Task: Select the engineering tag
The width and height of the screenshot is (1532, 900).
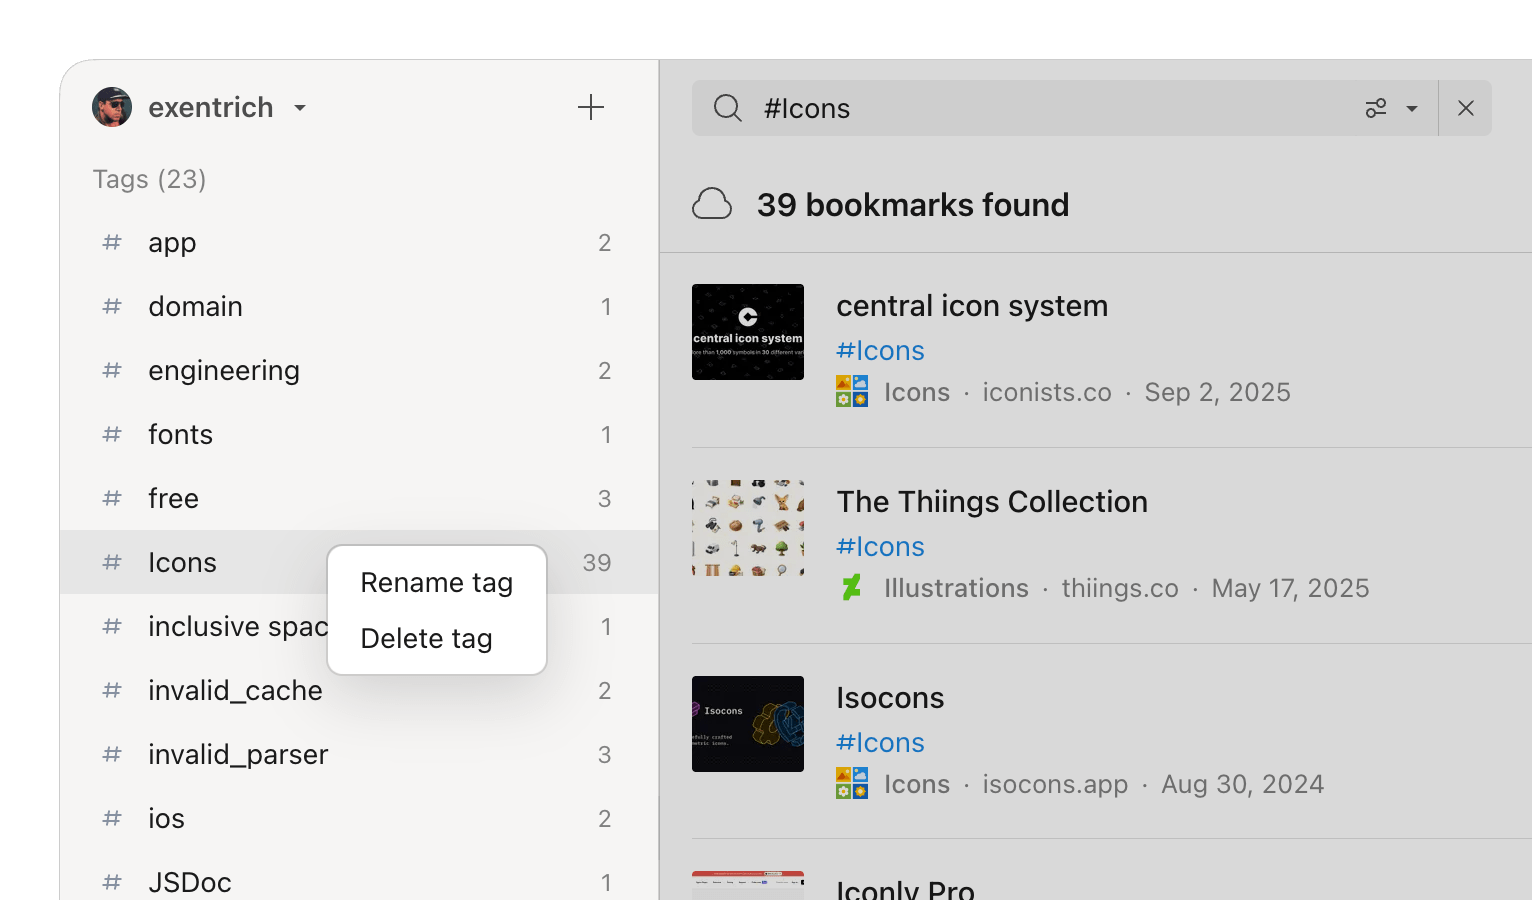Action: pyautogui.click(x=359, y=371)
